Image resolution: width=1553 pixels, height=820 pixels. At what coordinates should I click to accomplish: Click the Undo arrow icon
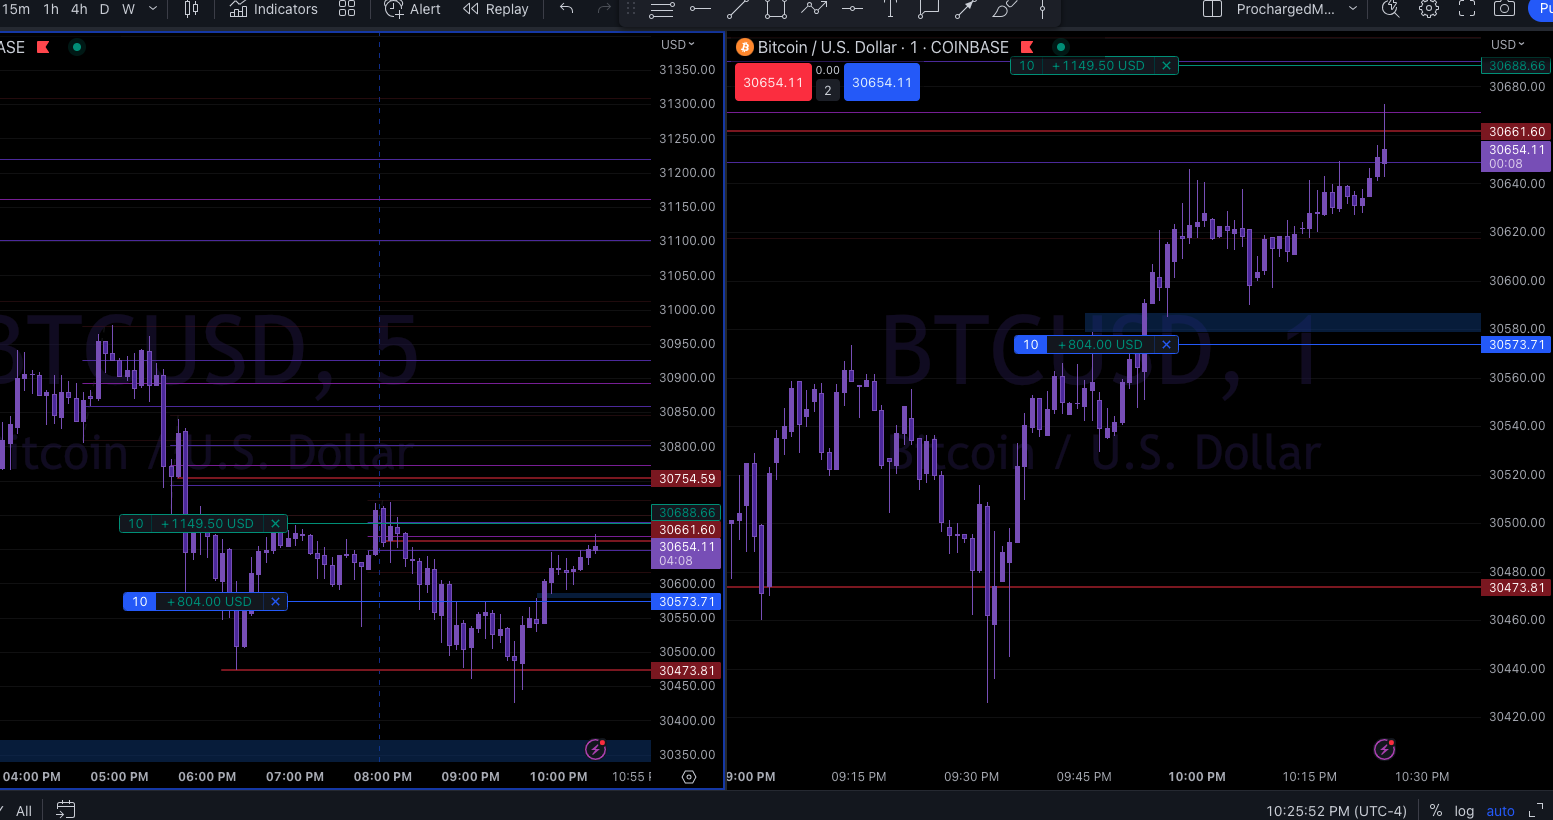[x=566, y=9]
